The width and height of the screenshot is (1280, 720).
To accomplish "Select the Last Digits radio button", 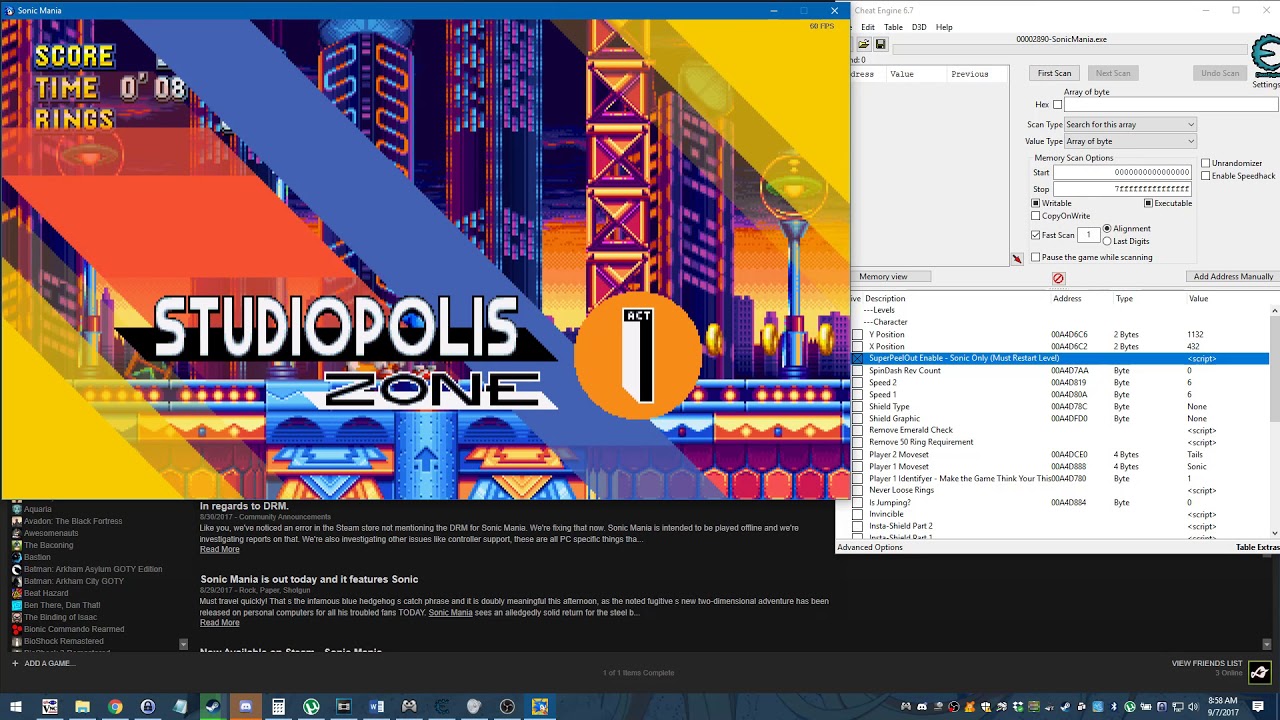I will point(1107,241).
